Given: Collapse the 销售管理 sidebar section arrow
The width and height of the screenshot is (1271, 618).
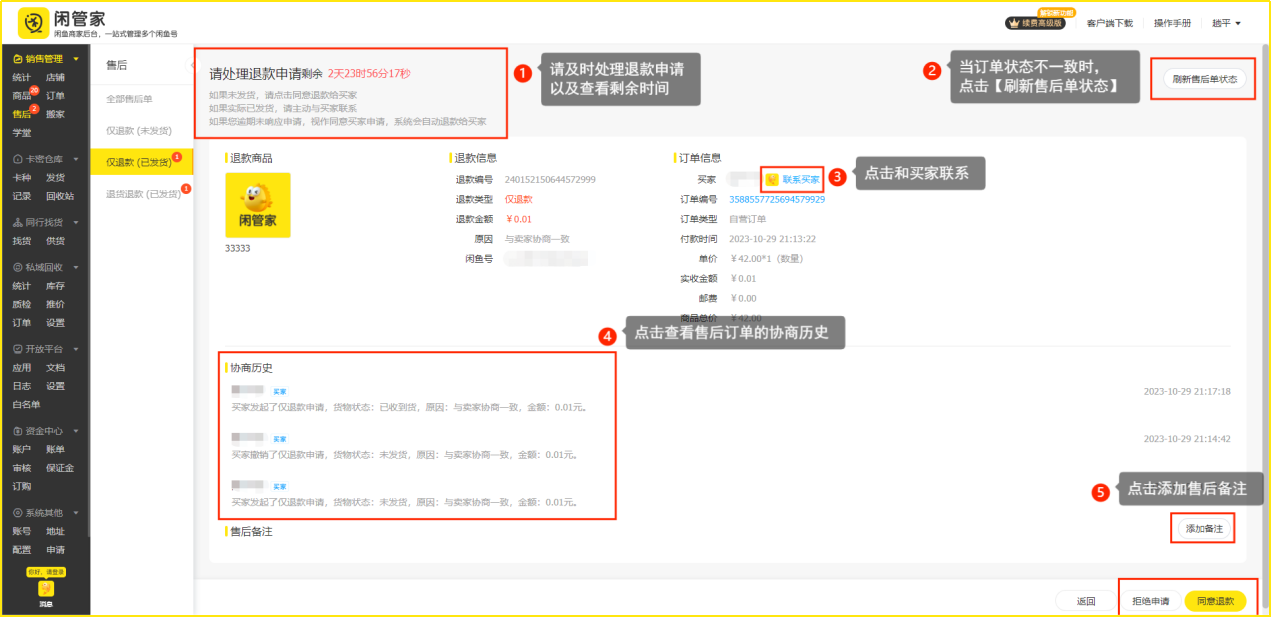Looking at the screenshot, I should 75,59.
